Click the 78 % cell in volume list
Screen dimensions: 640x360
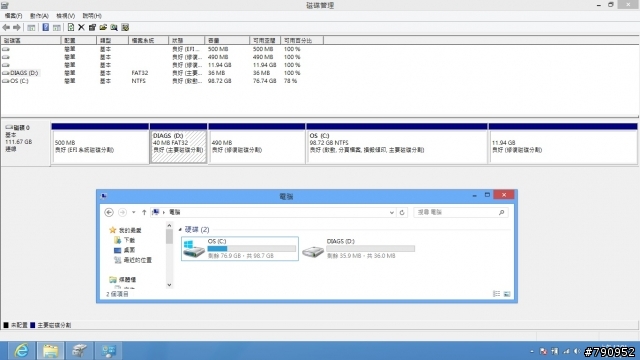[x=290, y=81]
